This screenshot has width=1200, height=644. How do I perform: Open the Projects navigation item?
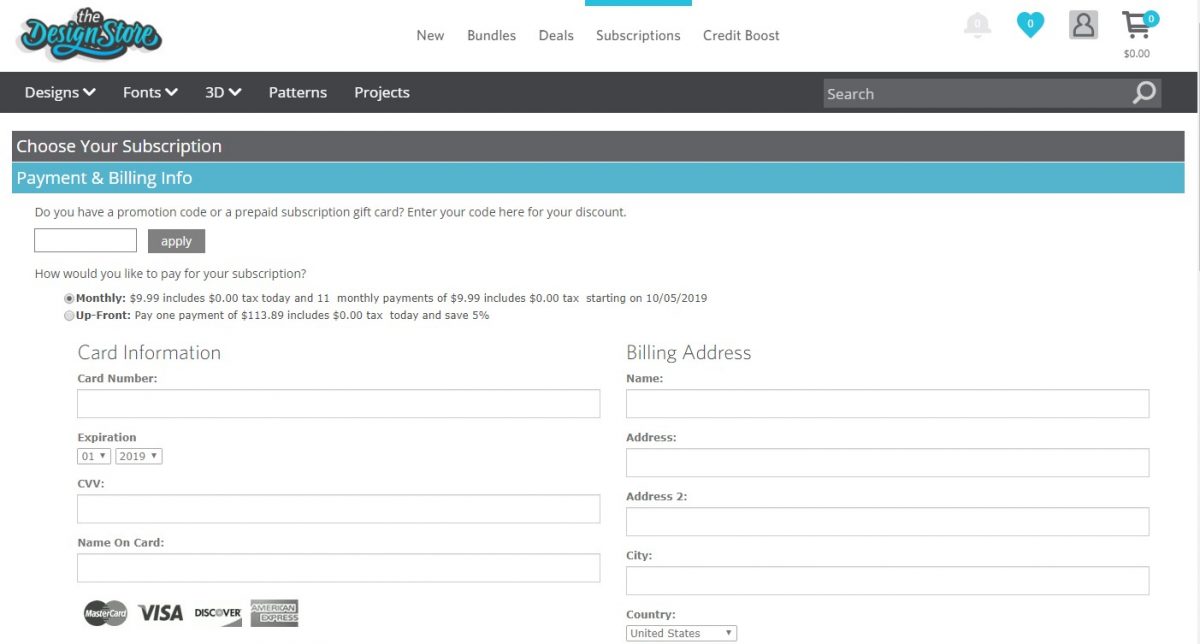tap(382, 92)
